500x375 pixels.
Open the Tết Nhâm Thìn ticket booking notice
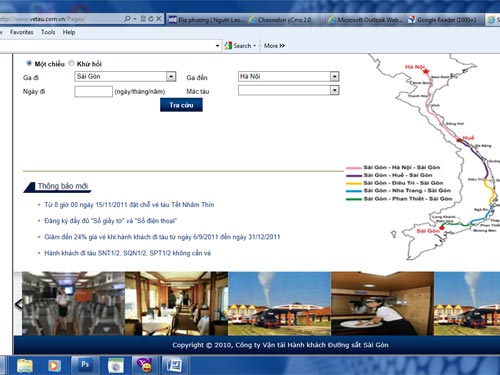tap(129, 205)
